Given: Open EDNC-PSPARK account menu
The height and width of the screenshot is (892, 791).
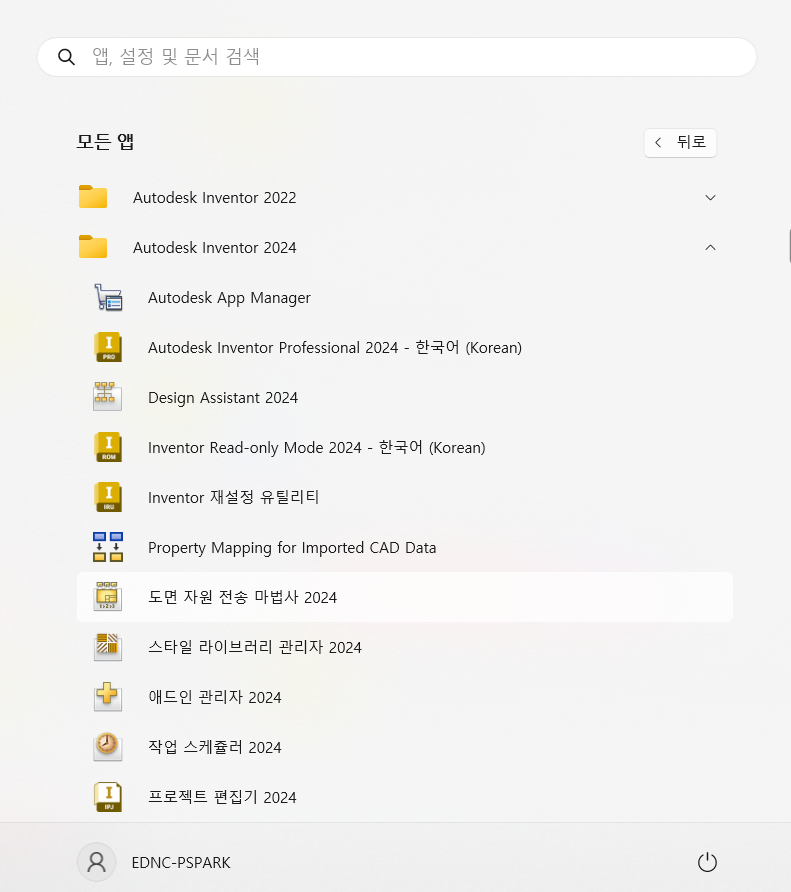Looking at the screenshot, I should pos(154,862).
